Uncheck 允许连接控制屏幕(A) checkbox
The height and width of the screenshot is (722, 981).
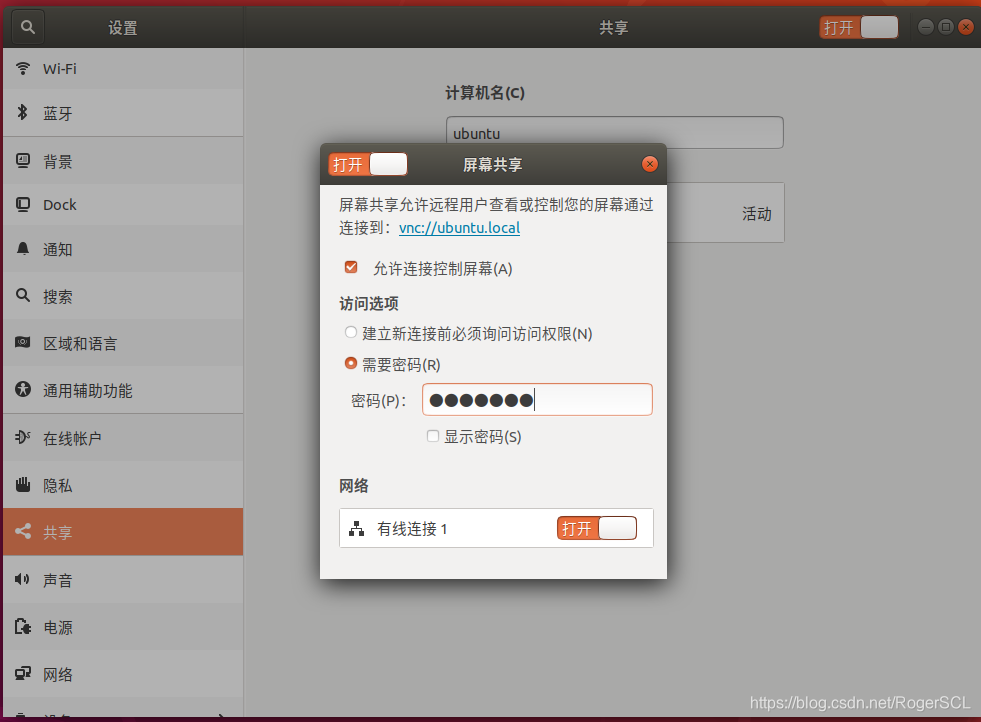351,268
